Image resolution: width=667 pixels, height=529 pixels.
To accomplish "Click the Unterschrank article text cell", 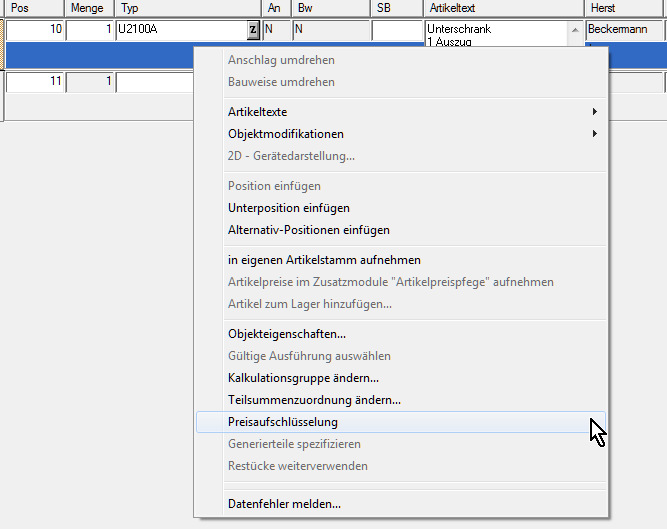I will click(x=495, y=32).
